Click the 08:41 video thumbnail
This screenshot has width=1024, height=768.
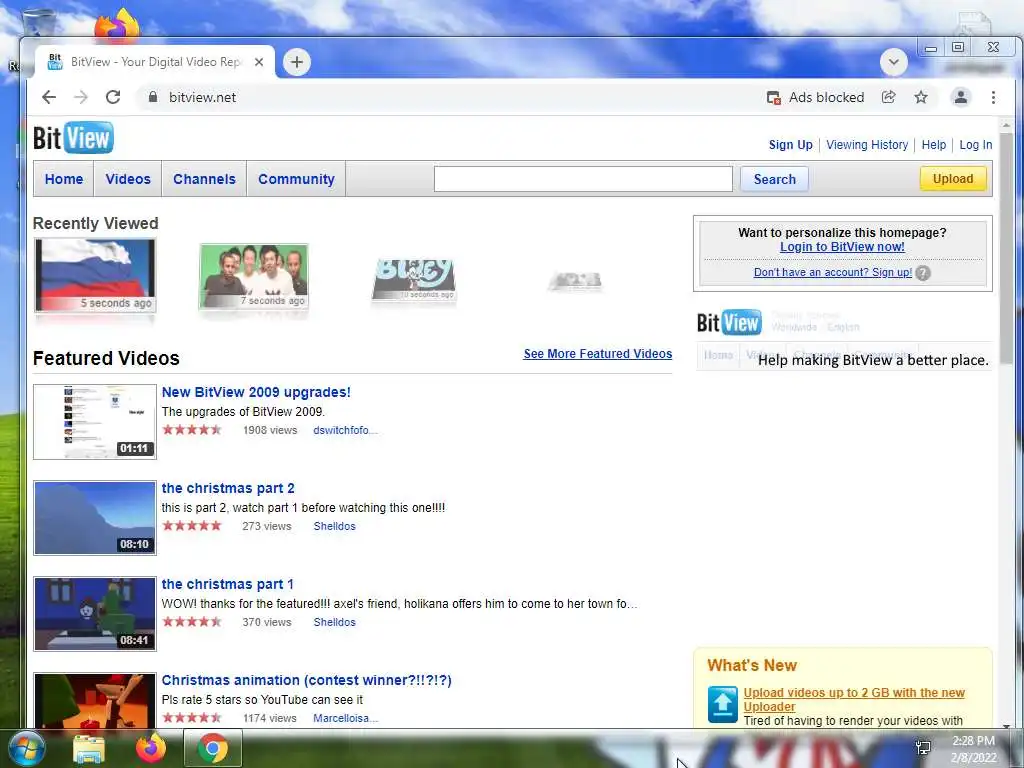click(95, 614)
